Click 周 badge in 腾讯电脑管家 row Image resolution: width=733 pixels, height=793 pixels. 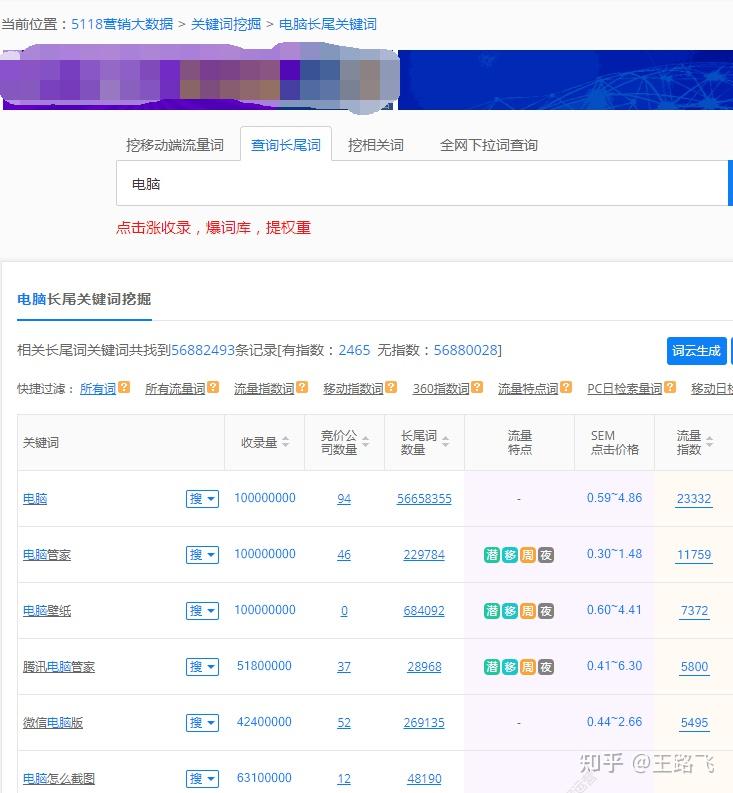point(528,667)
